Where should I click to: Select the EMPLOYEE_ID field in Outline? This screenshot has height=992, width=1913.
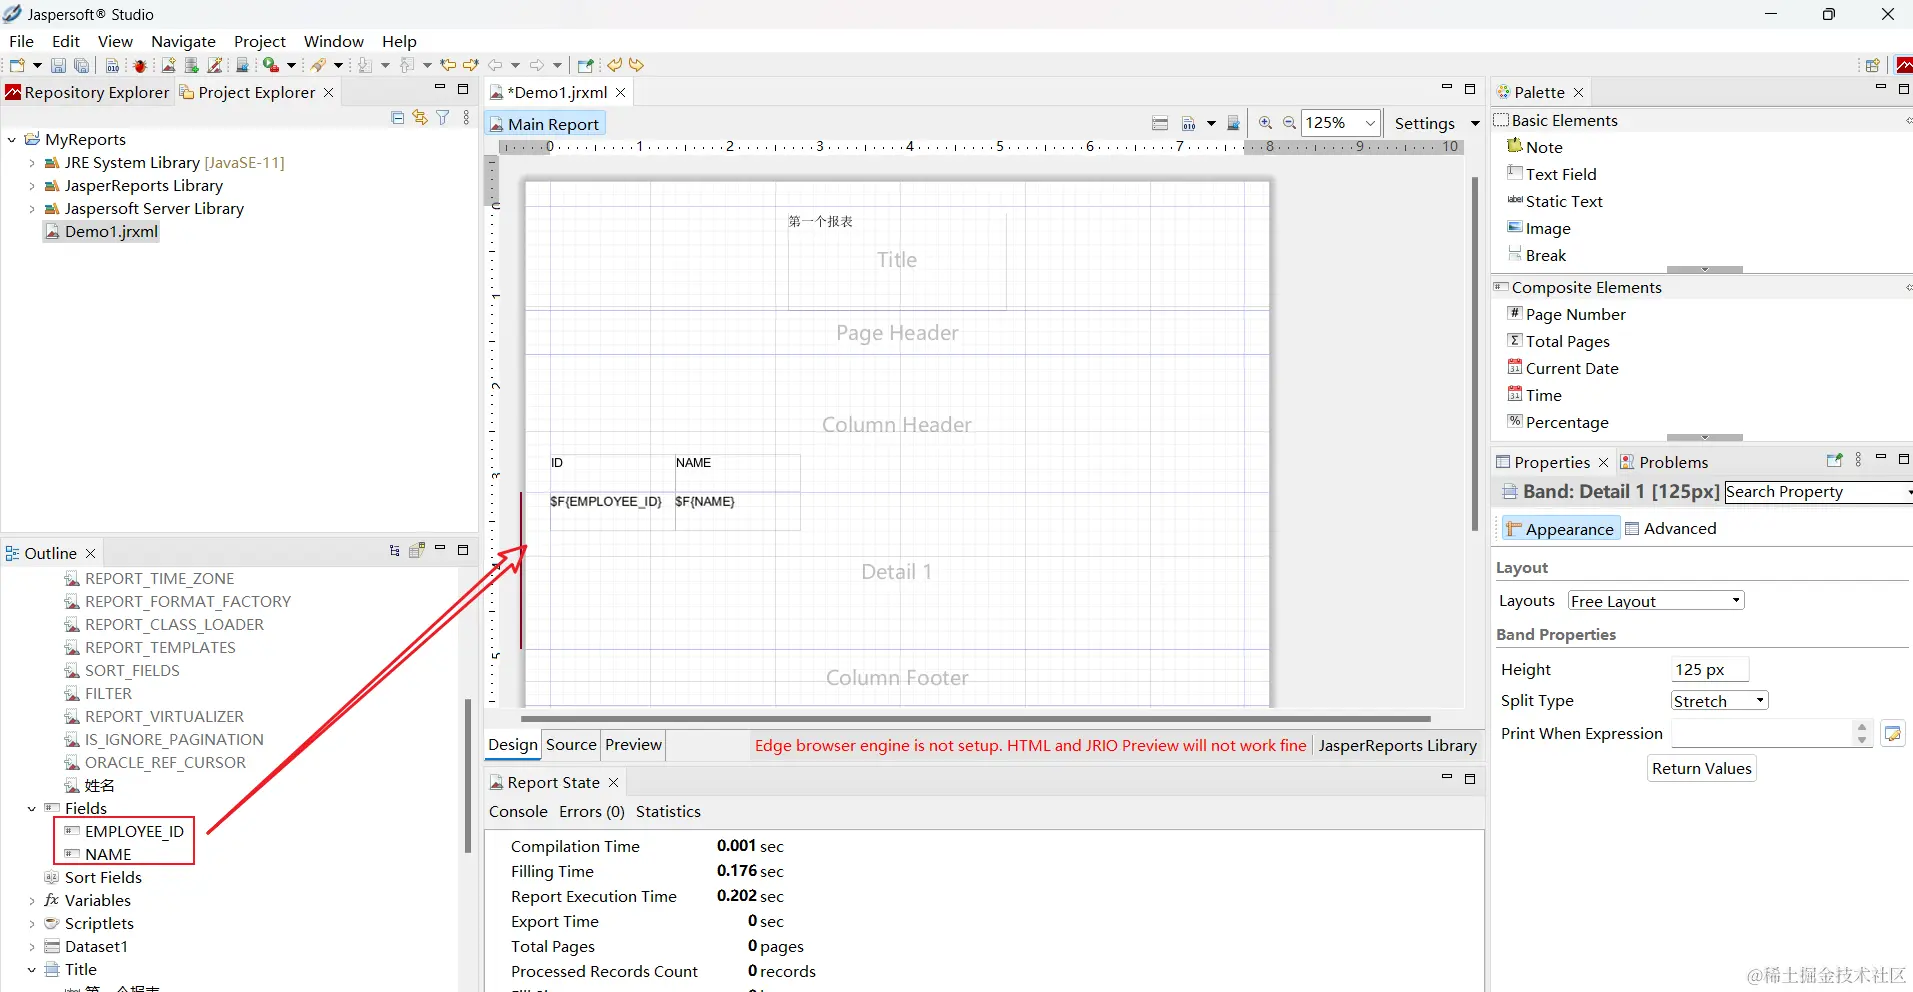(x=124, y=831)
